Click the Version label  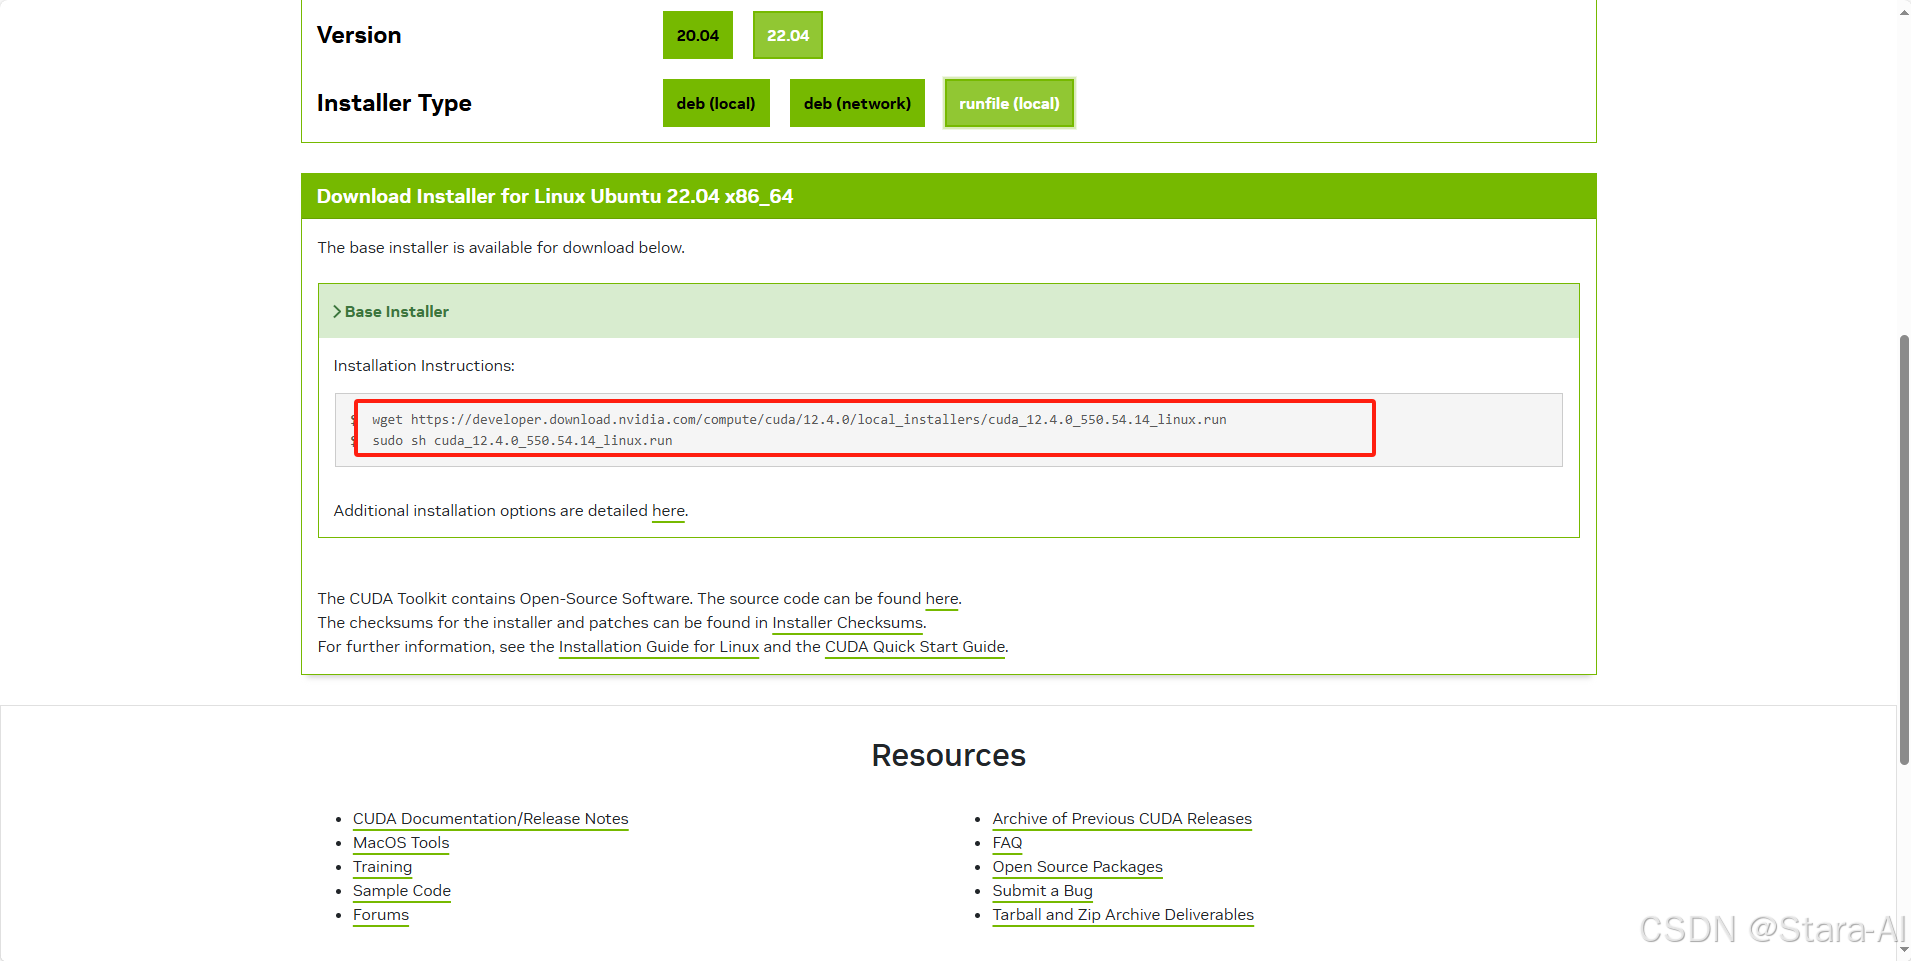(359, 35)
